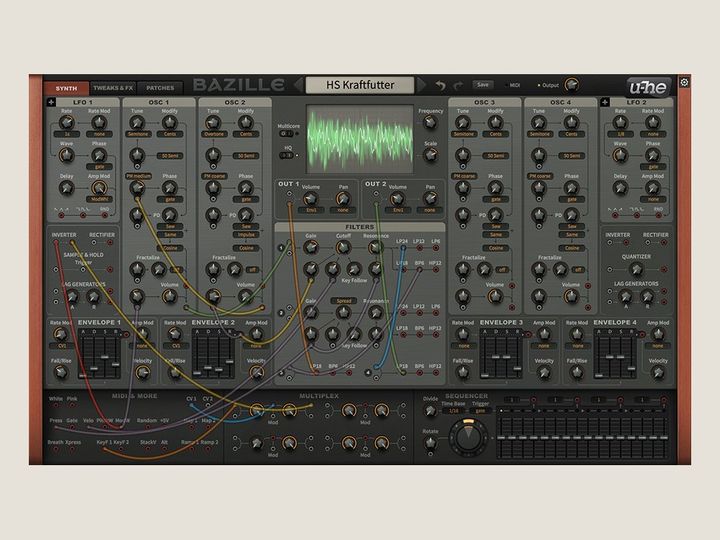This screenshot has width=720, height=540.
Task: Click the White noise output jack
Action: (56, 405)
